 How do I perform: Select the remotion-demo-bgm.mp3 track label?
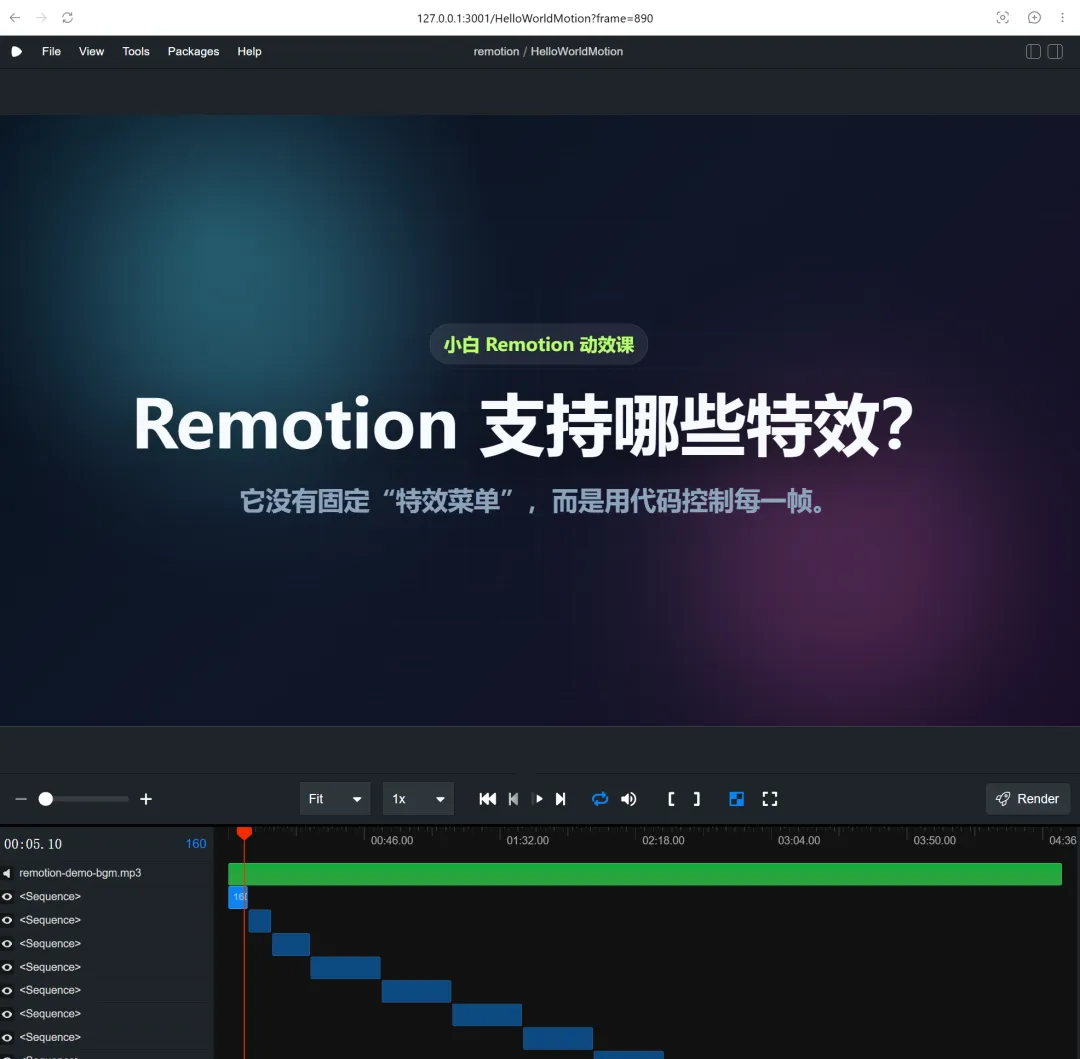[x=80, y=873]
